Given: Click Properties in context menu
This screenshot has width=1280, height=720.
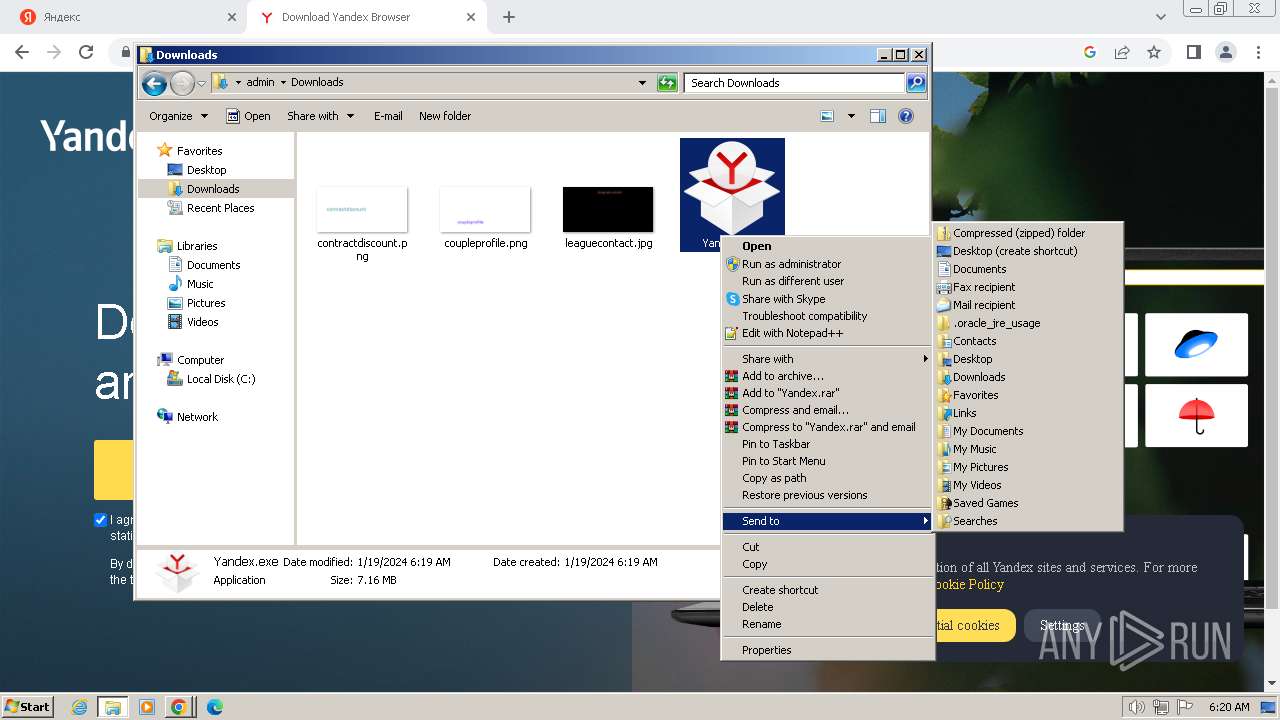Looking at the screenshot, I should pos(828,650).
